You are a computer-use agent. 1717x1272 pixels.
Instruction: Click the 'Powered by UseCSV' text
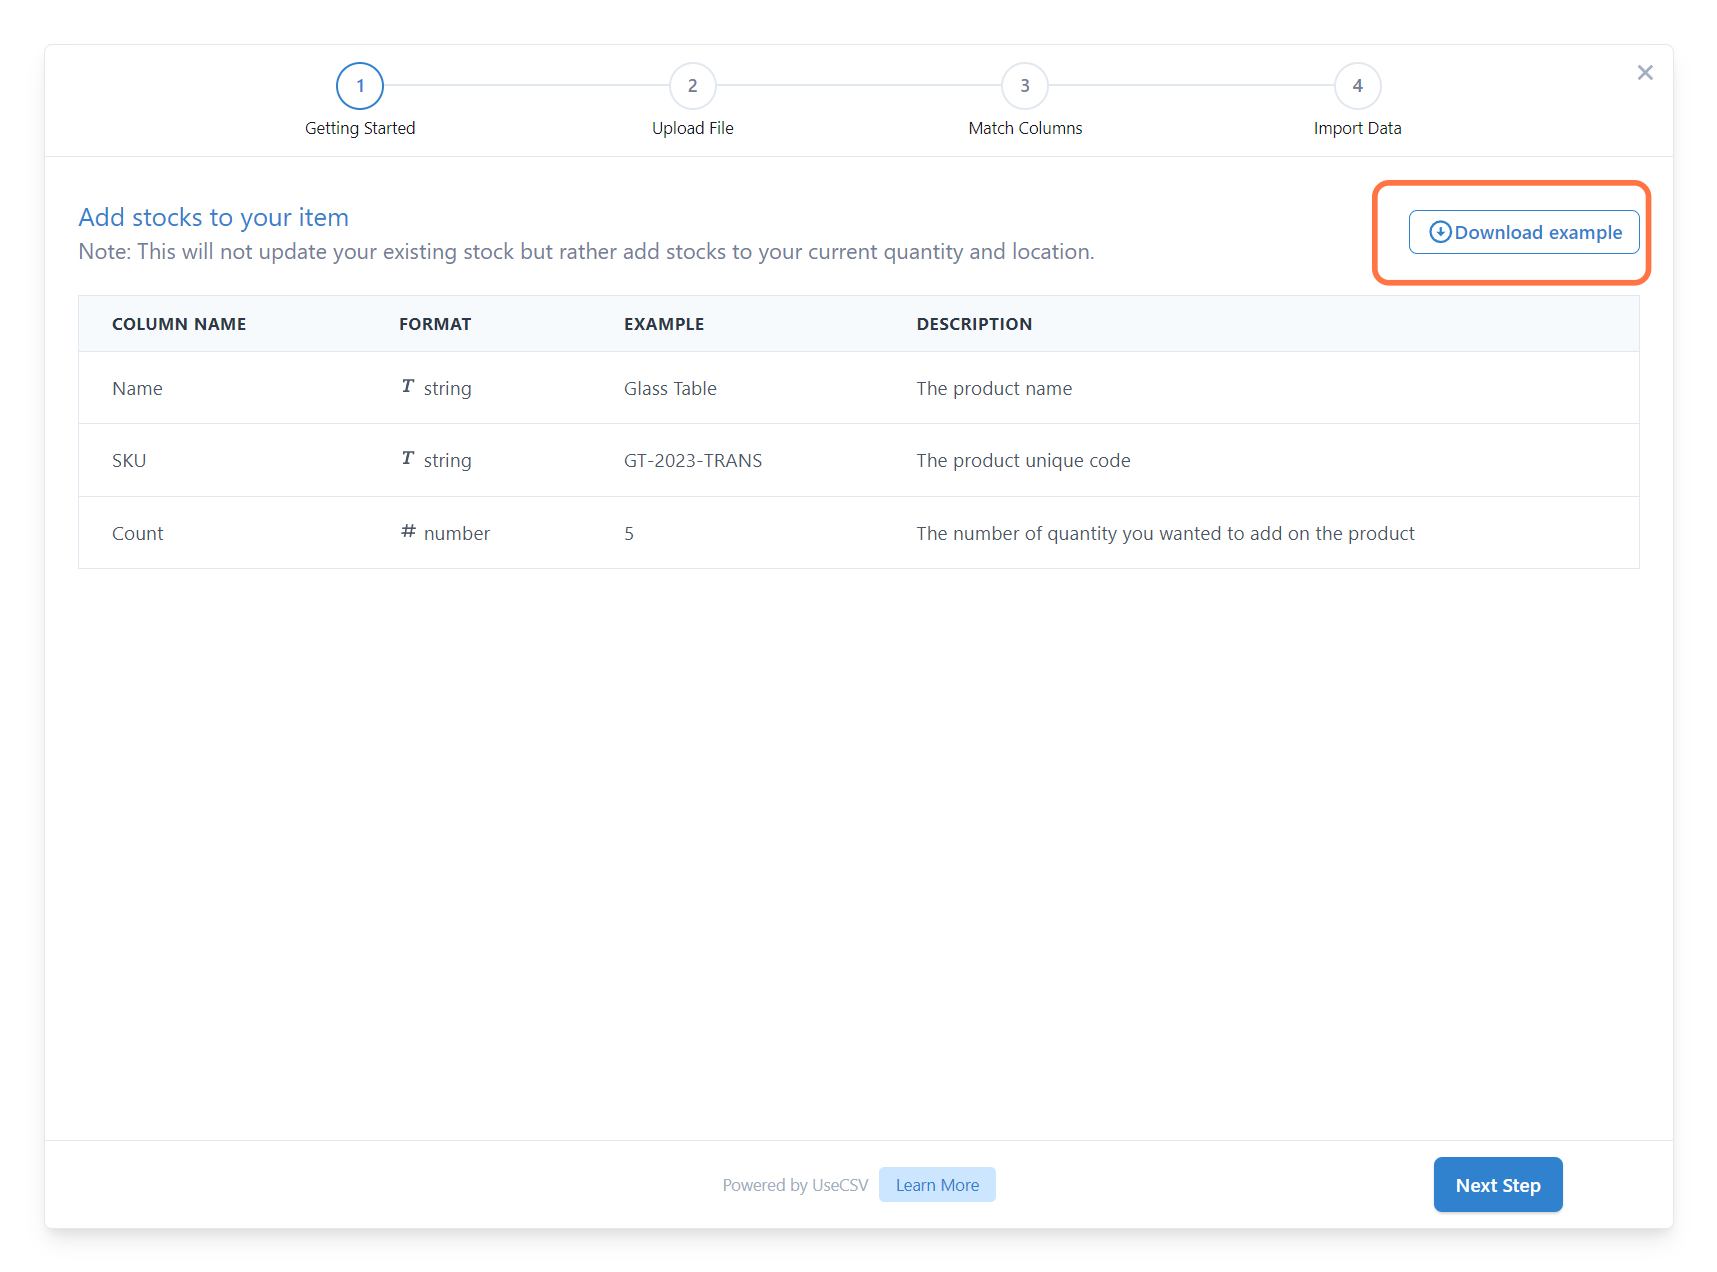[x=795, y=1185]
